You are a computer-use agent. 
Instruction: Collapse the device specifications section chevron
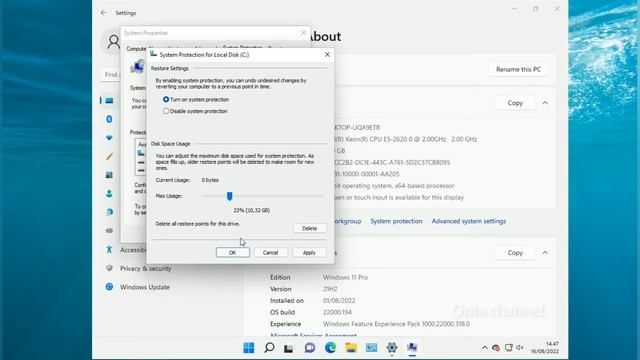[545, 103]
